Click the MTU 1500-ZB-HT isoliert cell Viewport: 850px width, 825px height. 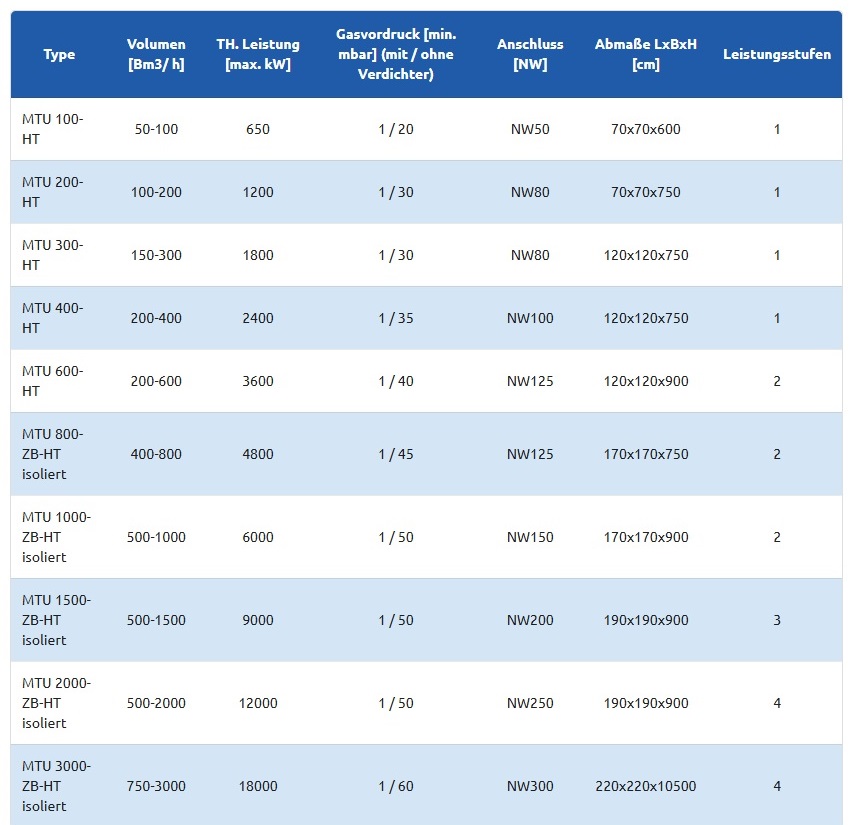coord(56,620)
